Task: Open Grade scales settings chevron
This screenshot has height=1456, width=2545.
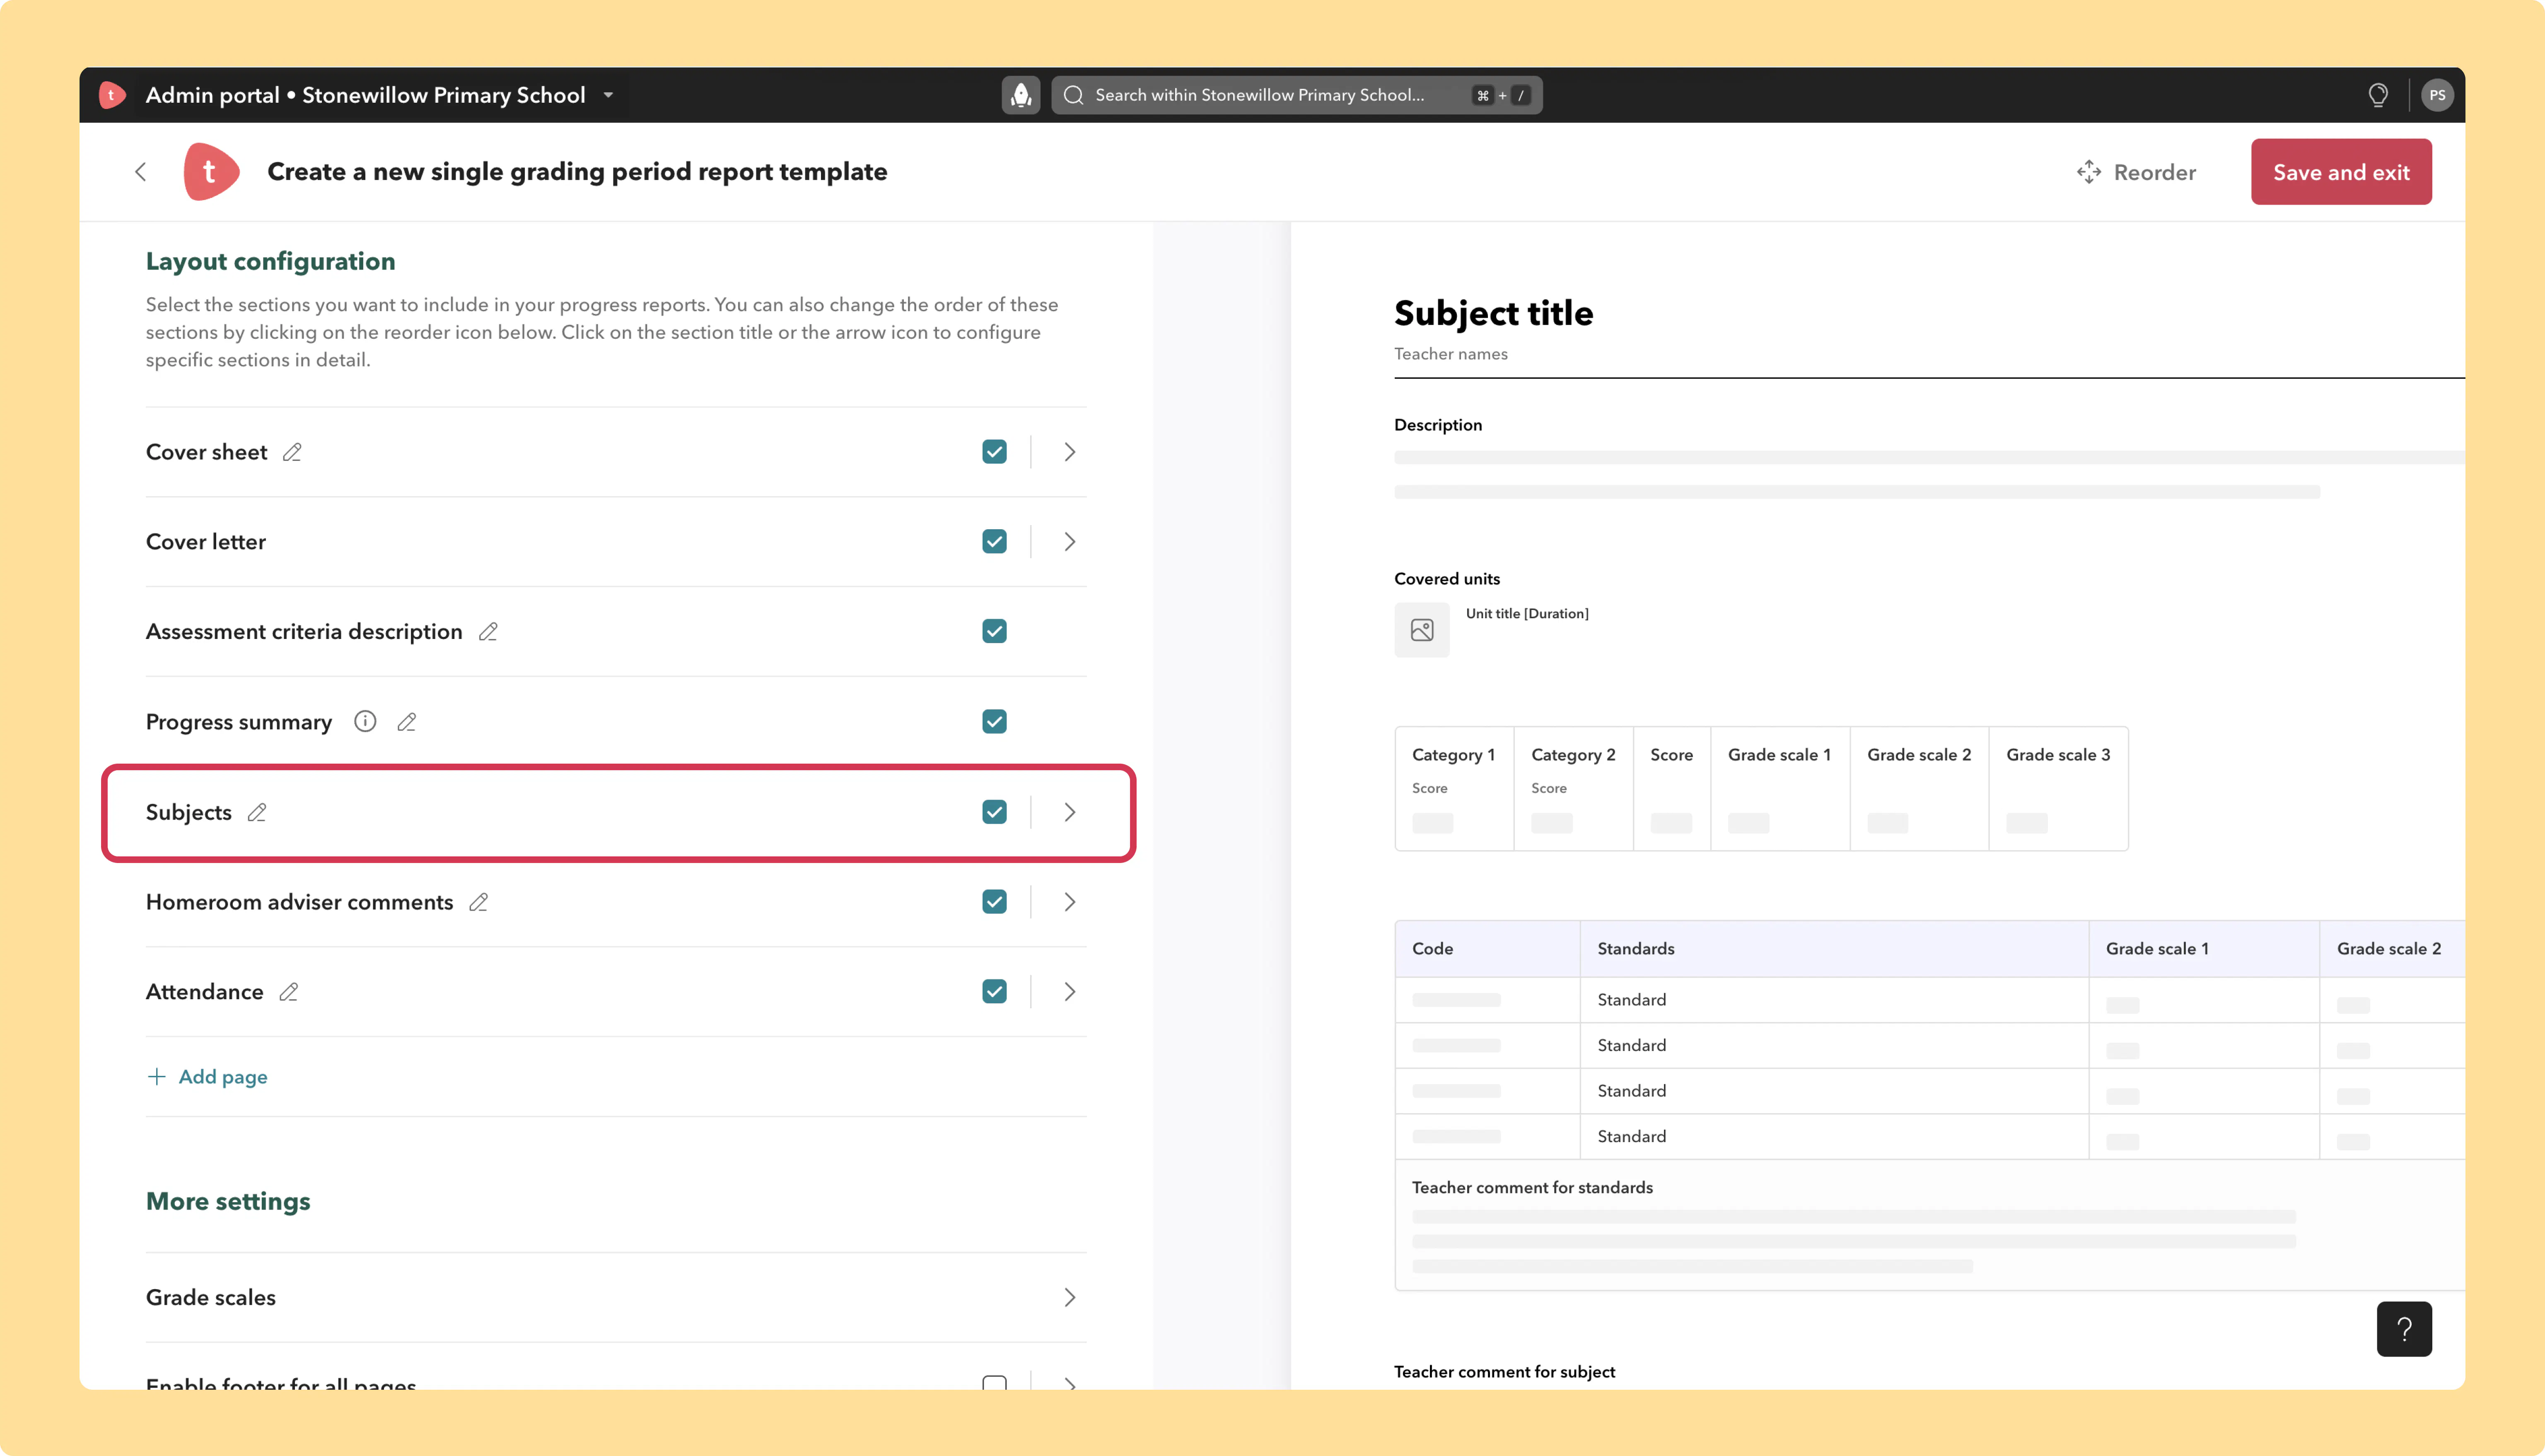Action: click(x=1070, y=1298)
